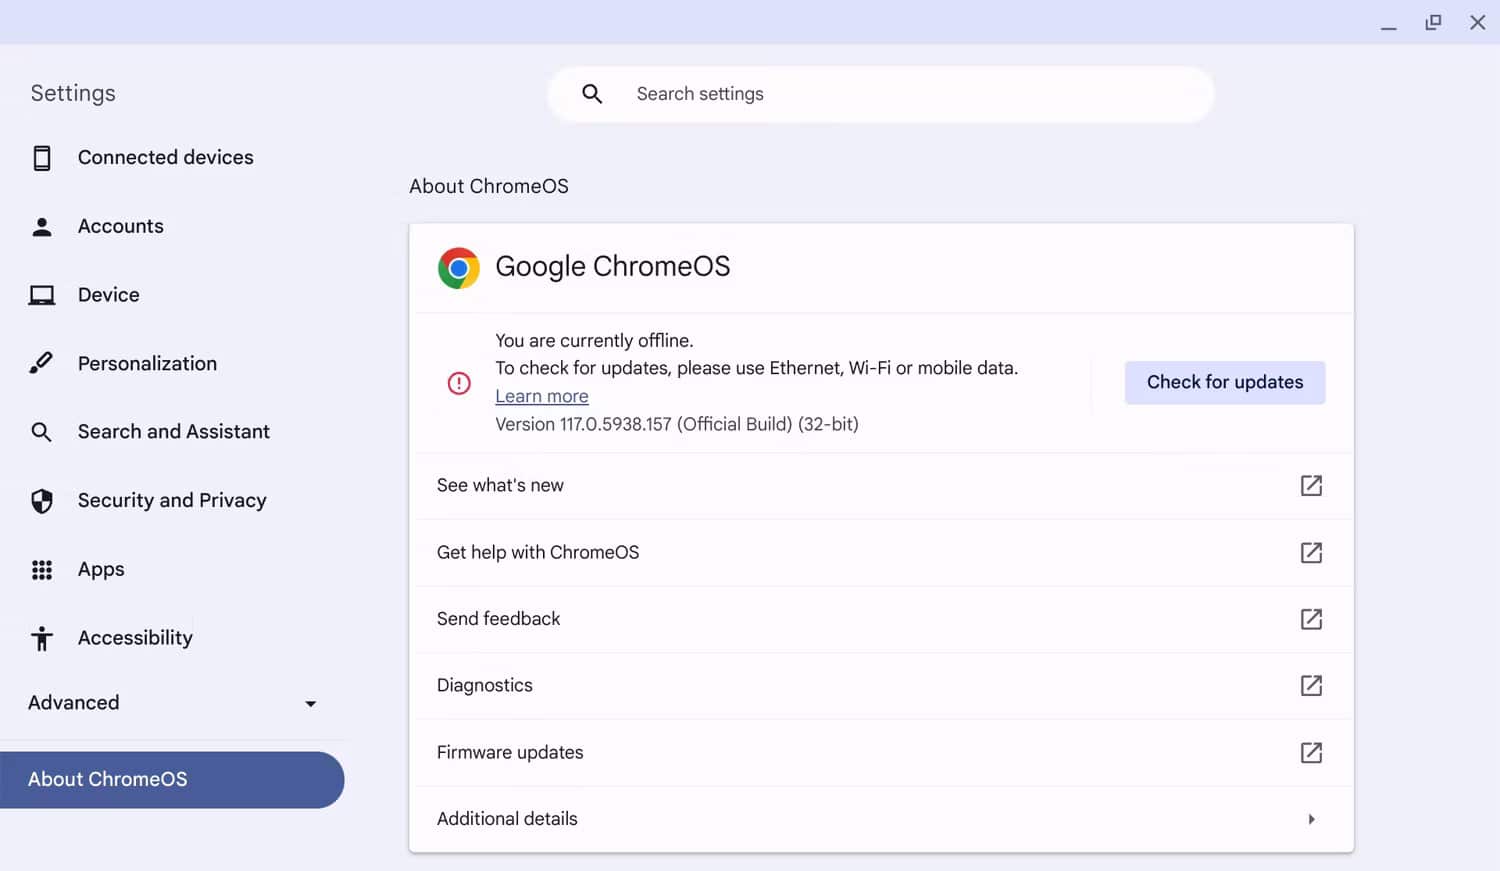Click Advanced label in sidebar

tap(74, 703)
